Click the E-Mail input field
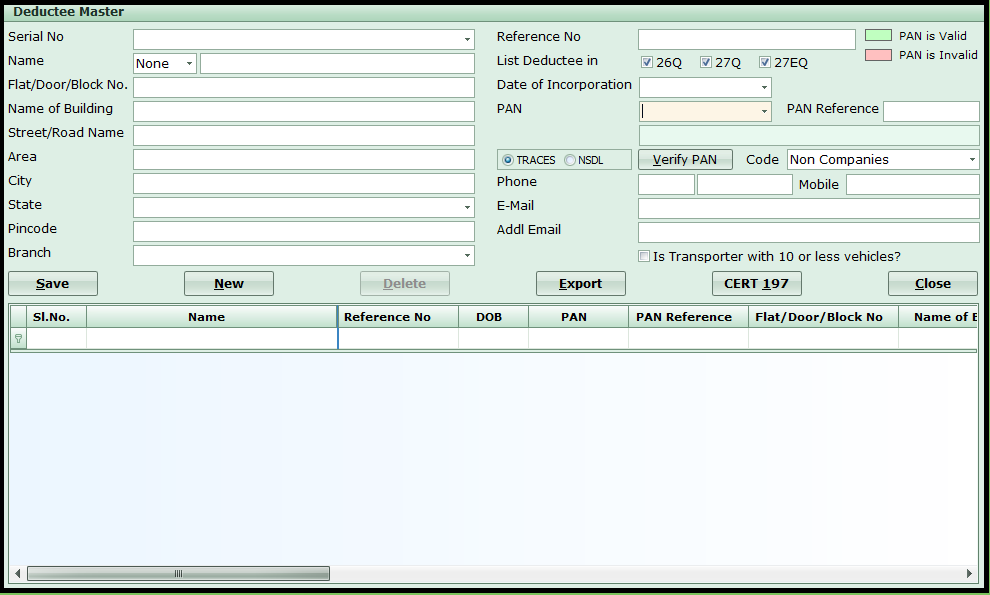 click(809, 208)
